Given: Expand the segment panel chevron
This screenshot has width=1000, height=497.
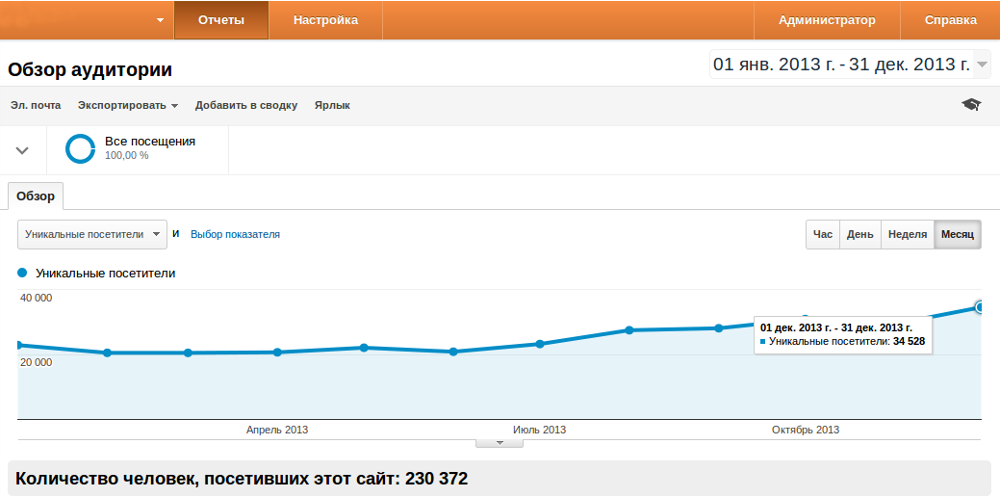Looking at the screenshot, I should [23, 150].
